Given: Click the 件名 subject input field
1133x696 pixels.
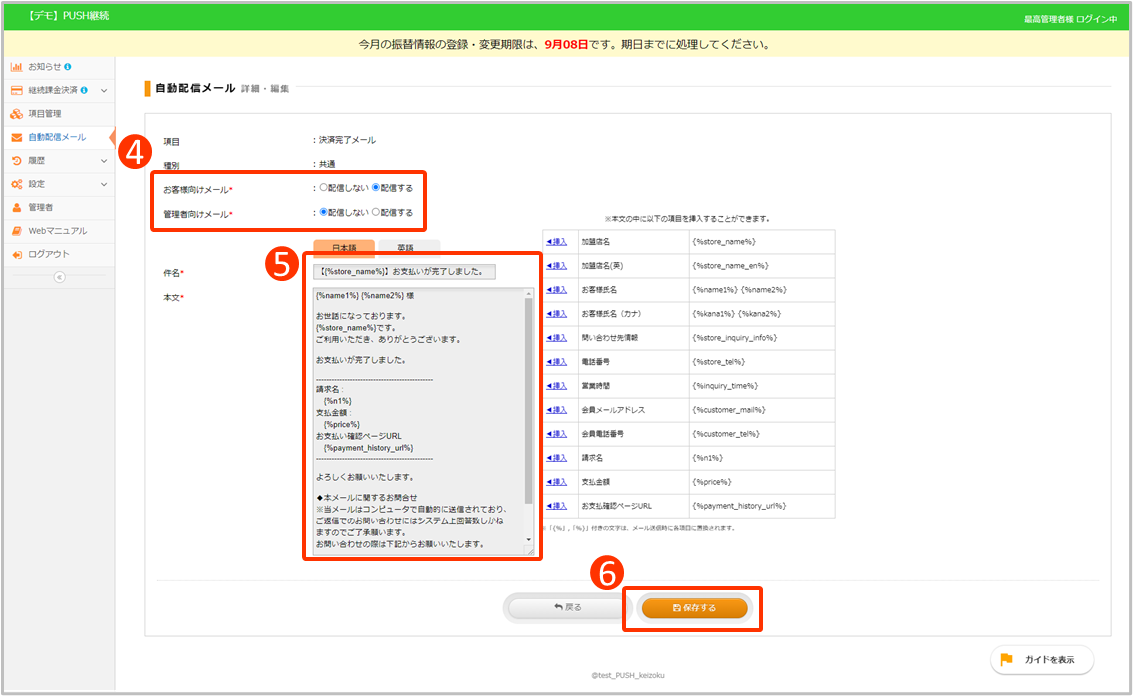Looking at the screenshot, I should [404, 271].
